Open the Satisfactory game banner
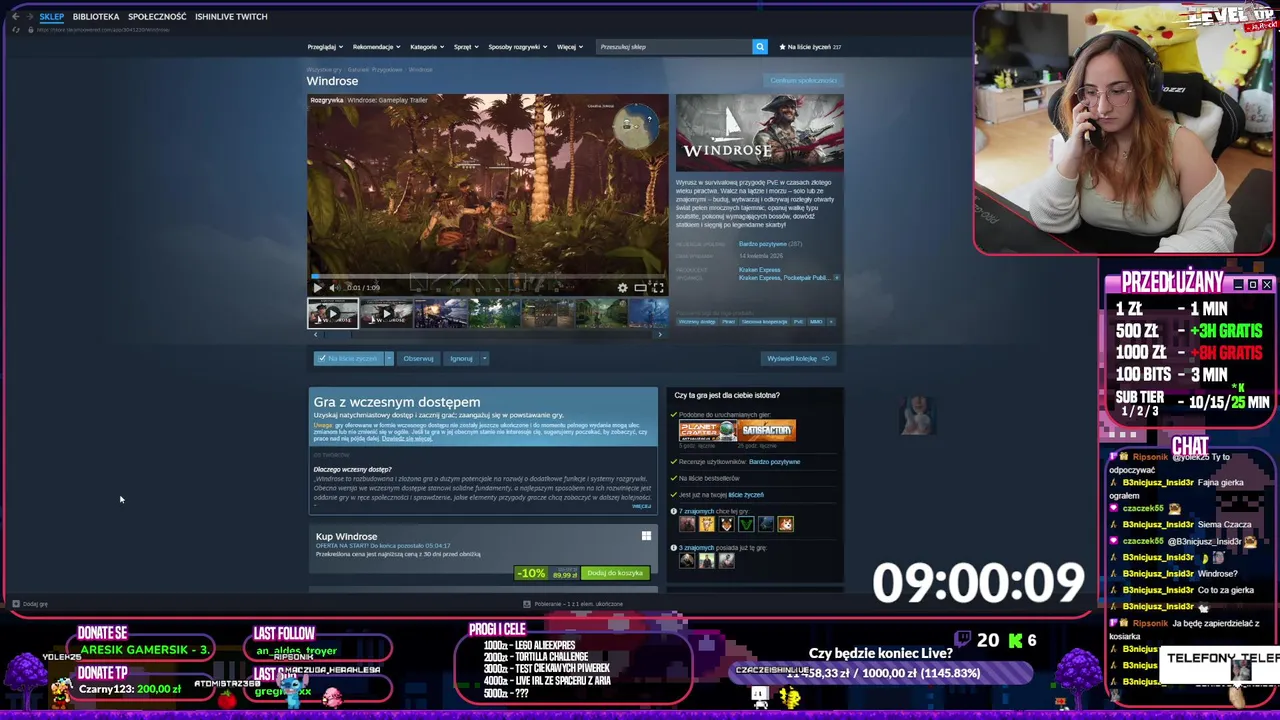The image size is (1280, 720). click(x=767, y=431)
